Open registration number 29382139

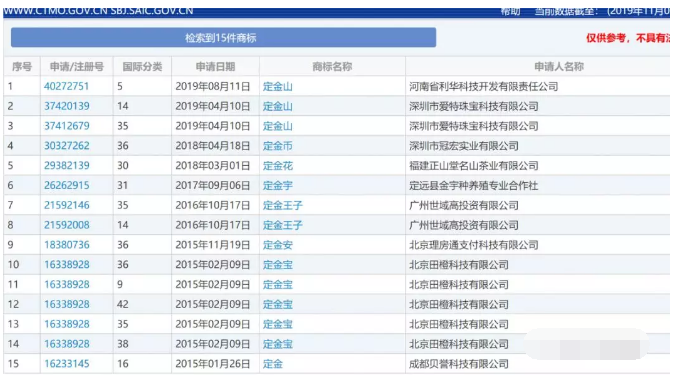(66, 165)
